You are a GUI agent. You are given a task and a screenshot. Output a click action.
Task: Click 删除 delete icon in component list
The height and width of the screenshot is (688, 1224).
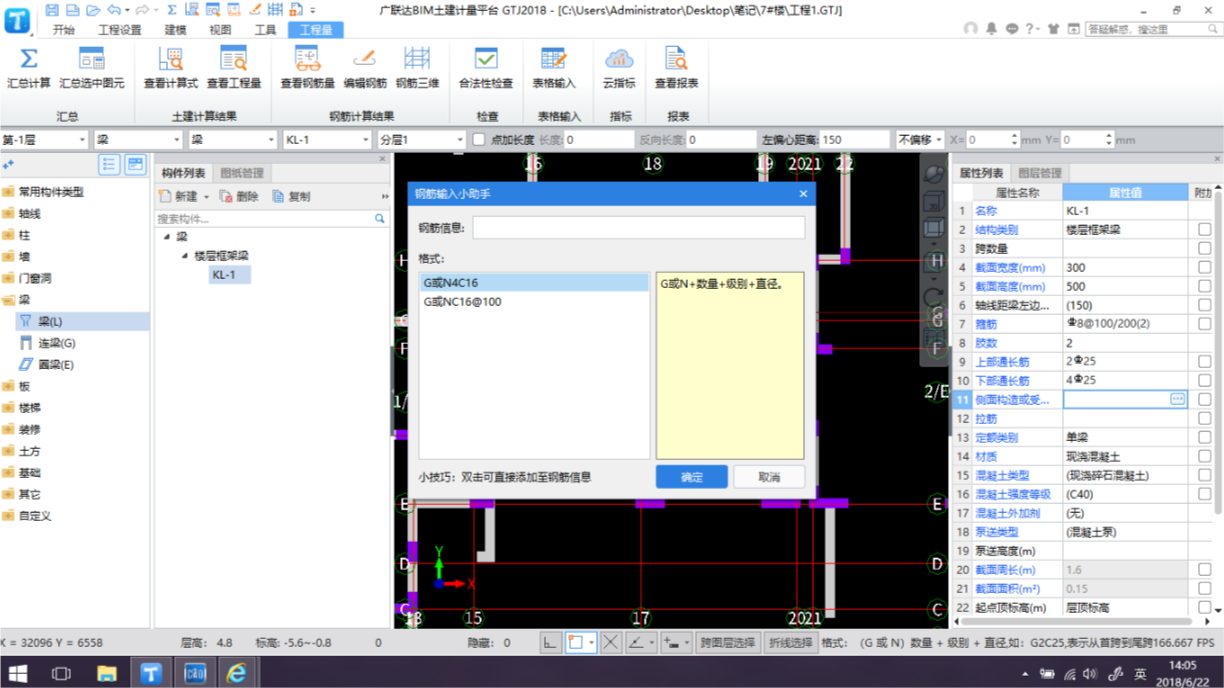point(226,197)
